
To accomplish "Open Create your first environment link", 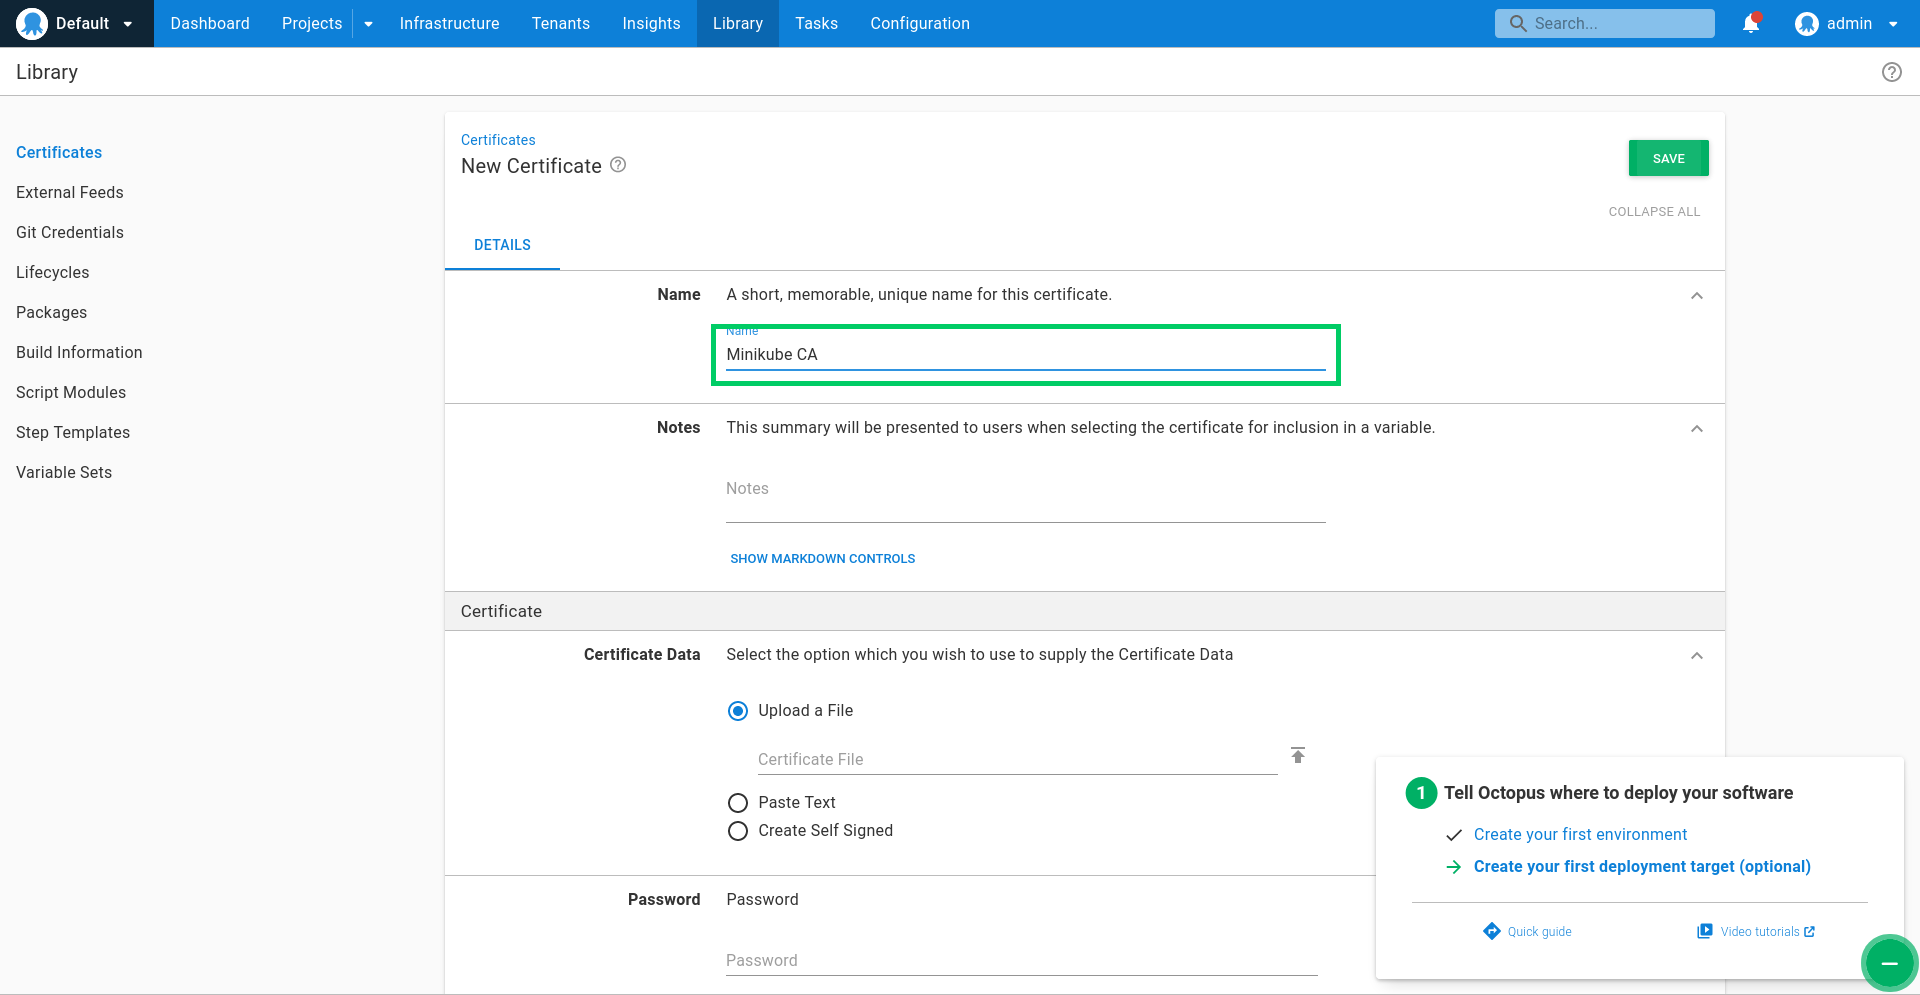I will pos(1580,834).
